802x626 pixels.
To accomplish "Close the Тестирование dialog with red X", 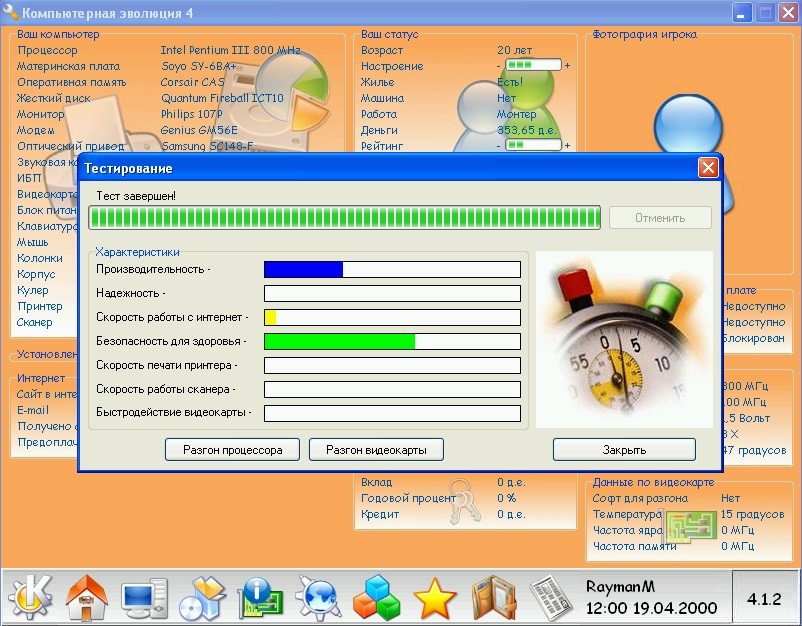I will 708,168.
